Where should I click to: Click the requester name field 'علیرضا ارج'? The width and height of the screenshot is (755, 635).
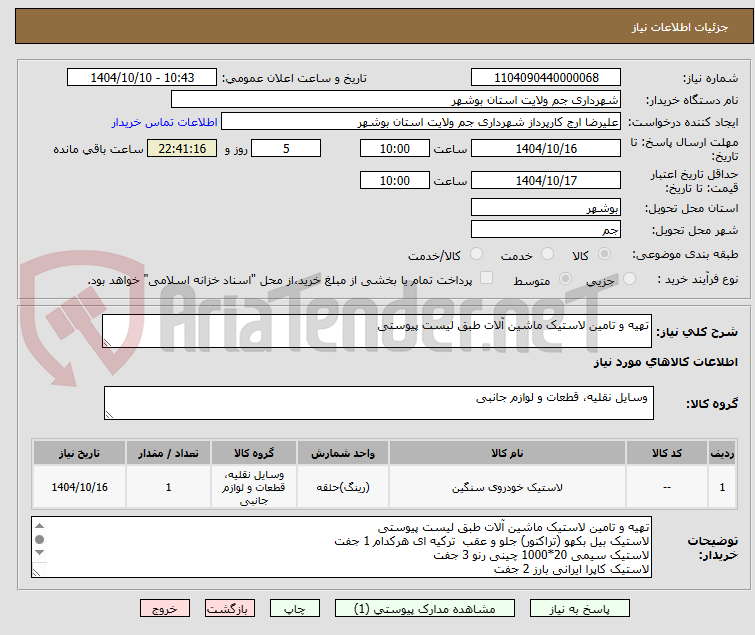tap(421, 122)
